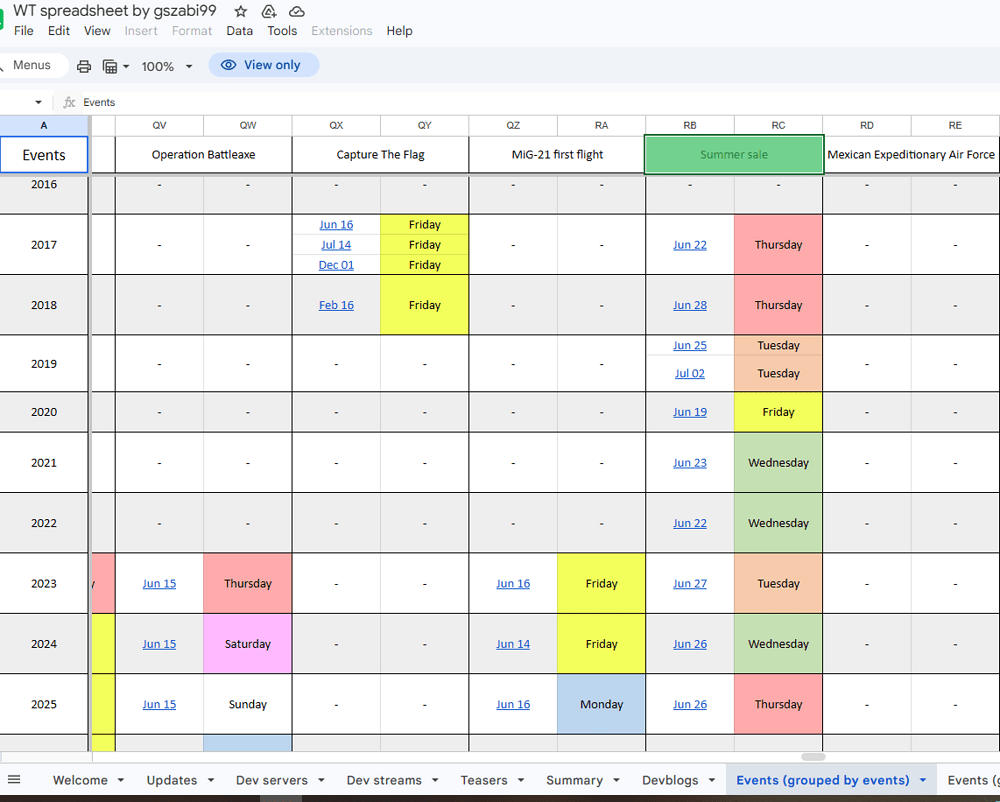1000x802 pixels.
Task: Switch to the Dev streams sheet tab
Action: (x=384, y=780)
